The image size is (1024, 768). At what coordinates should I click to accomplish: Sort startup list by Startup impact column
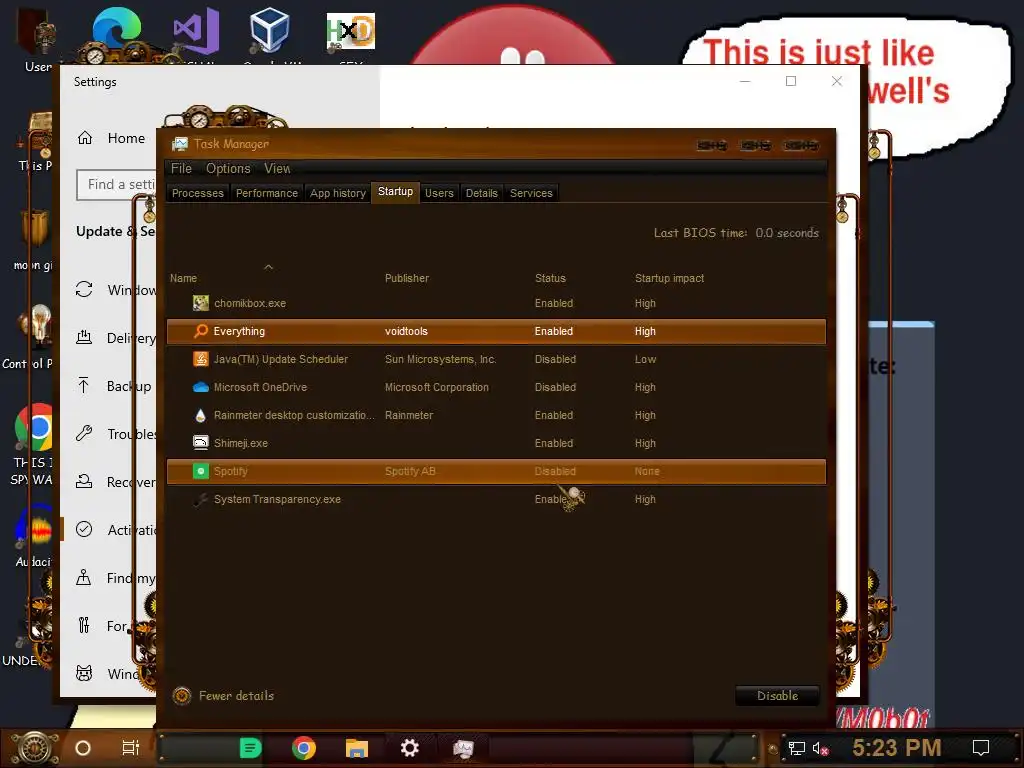click(669, 278)
